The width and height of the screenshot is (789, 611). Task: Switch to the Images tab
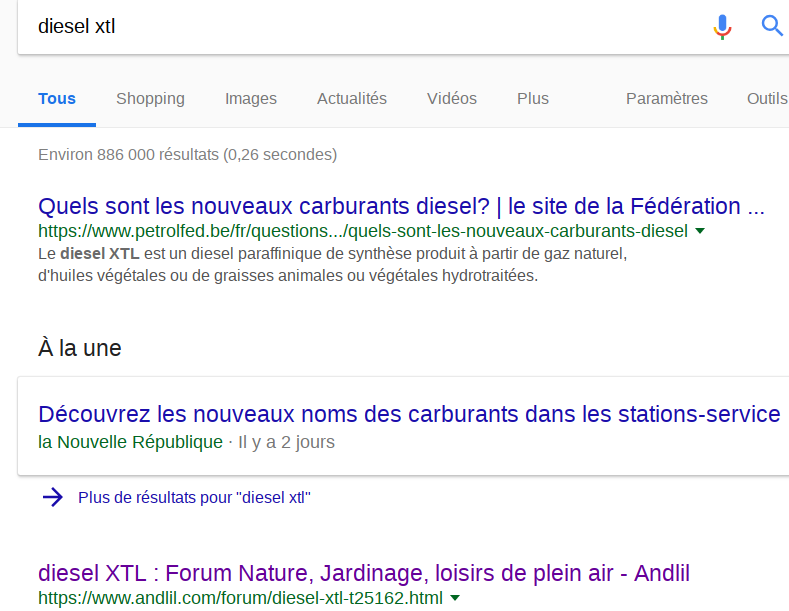coord(251,99)
